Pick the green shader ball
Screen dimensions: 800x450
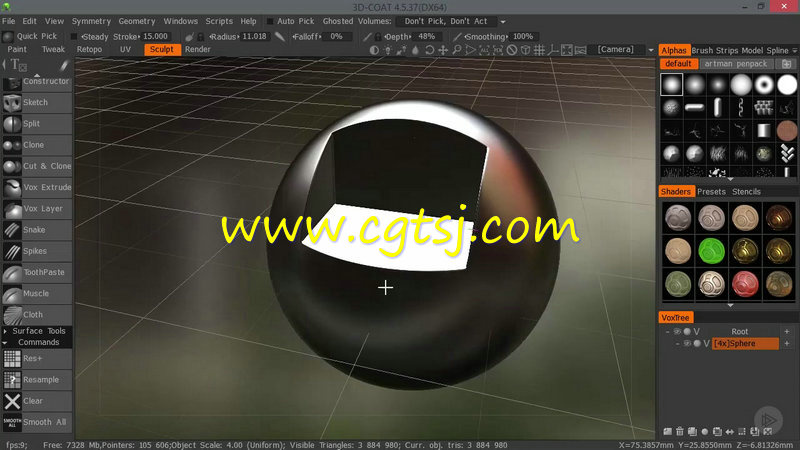[711, 251]
